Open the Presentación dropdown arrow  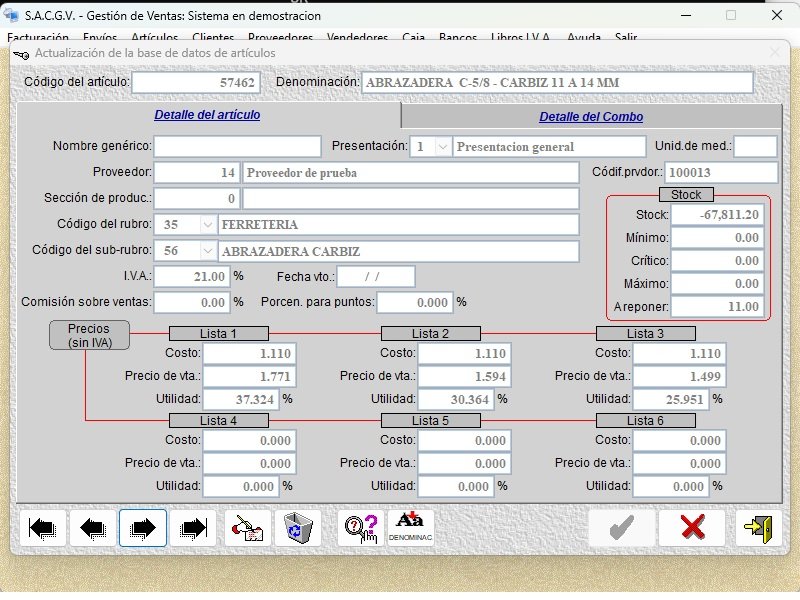pyautogui.click(x=442, y=147)
